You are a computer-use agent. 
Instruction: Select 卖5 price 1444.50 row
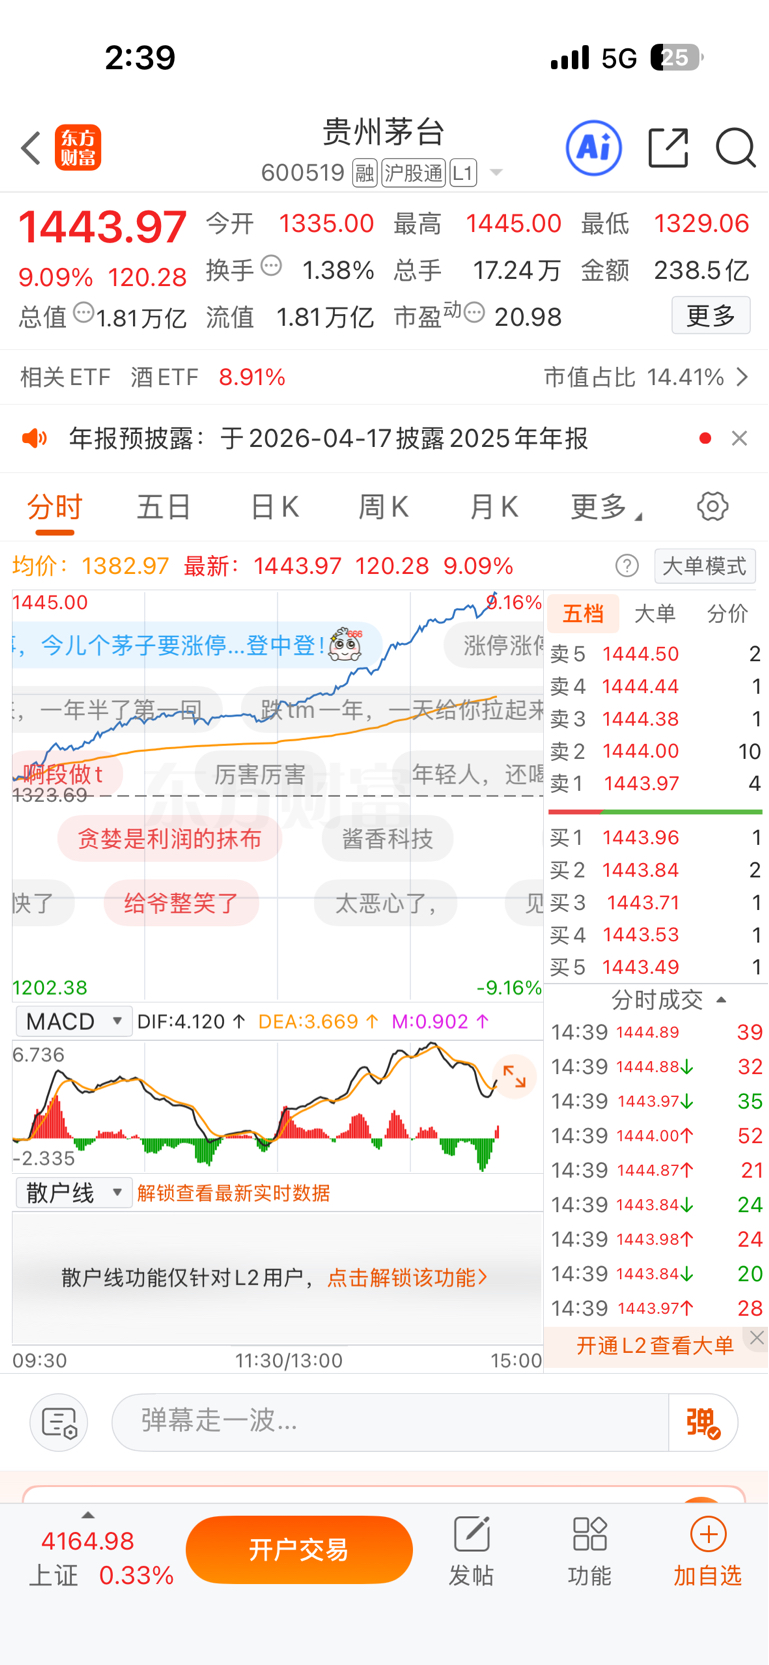click(x=656, y=654)
